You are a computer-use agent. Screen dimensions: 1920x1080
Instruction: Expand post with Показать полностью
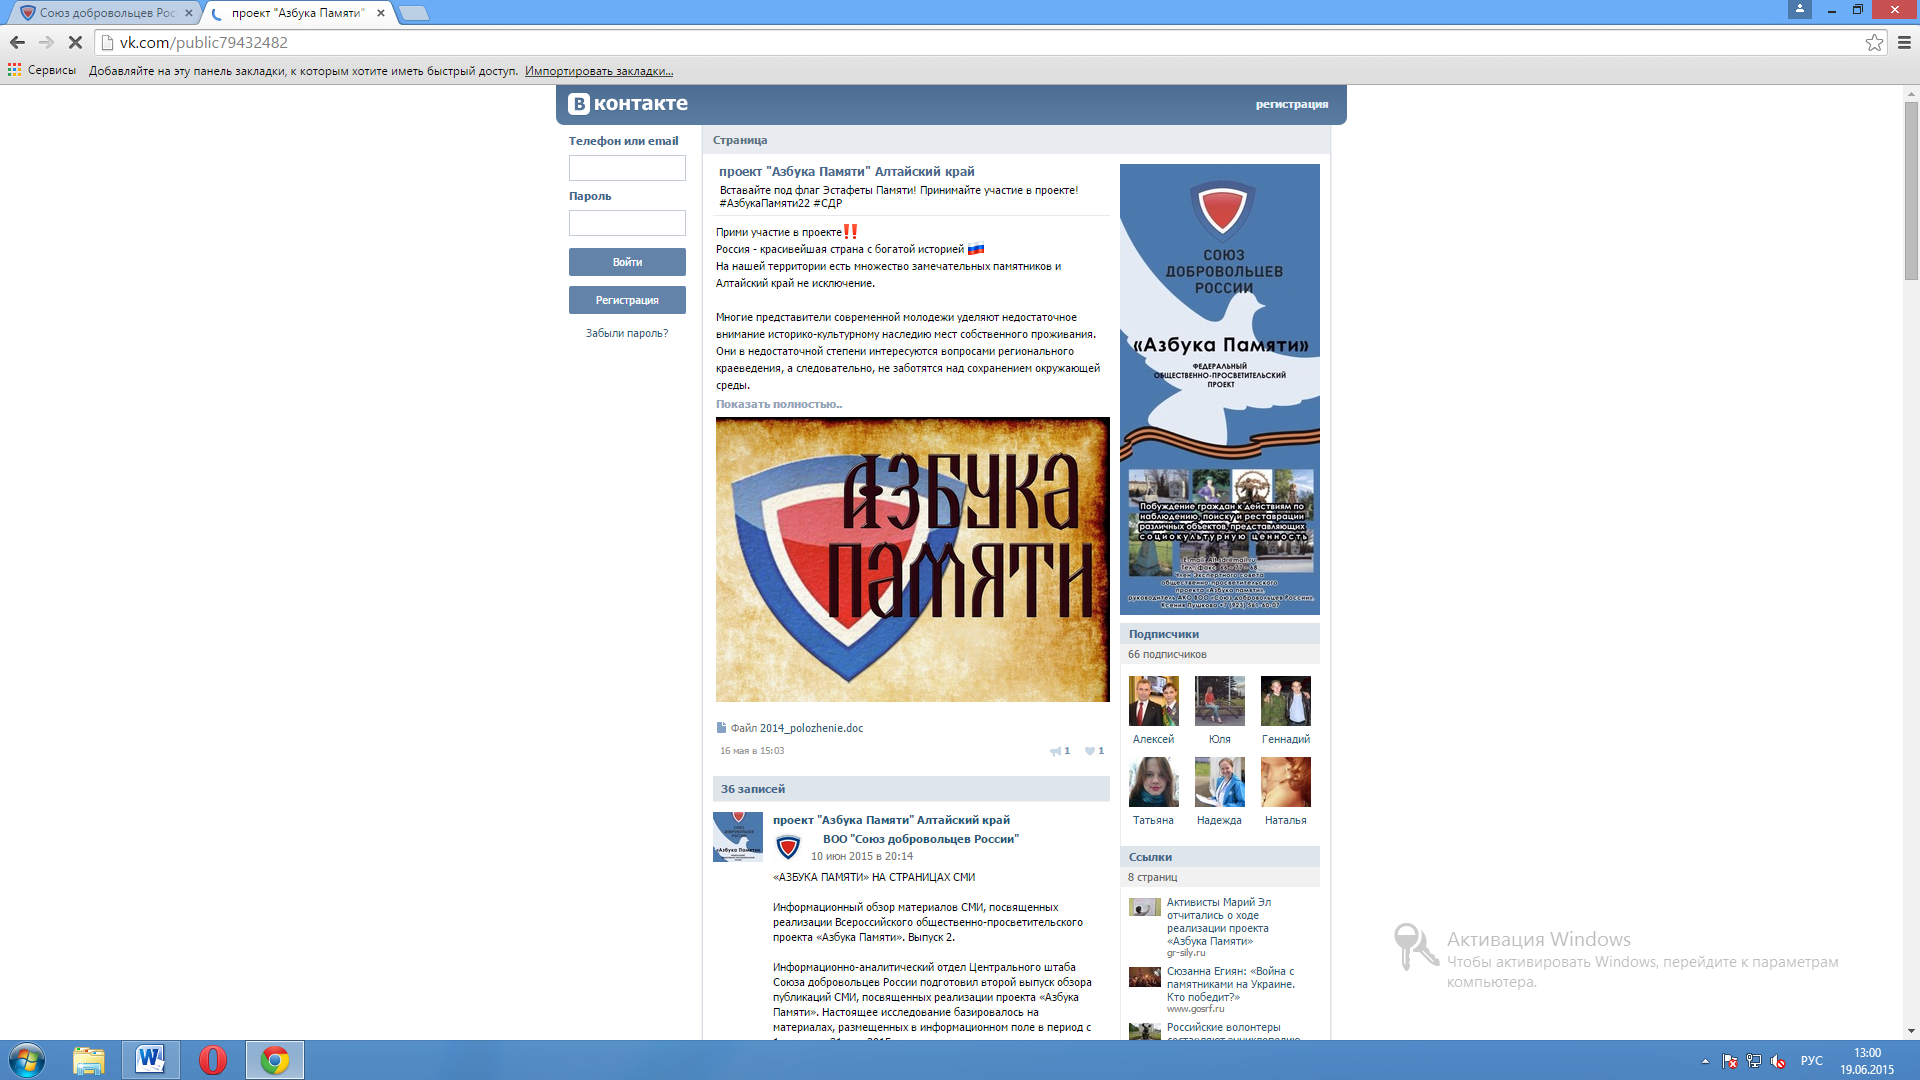click(779, 404)
